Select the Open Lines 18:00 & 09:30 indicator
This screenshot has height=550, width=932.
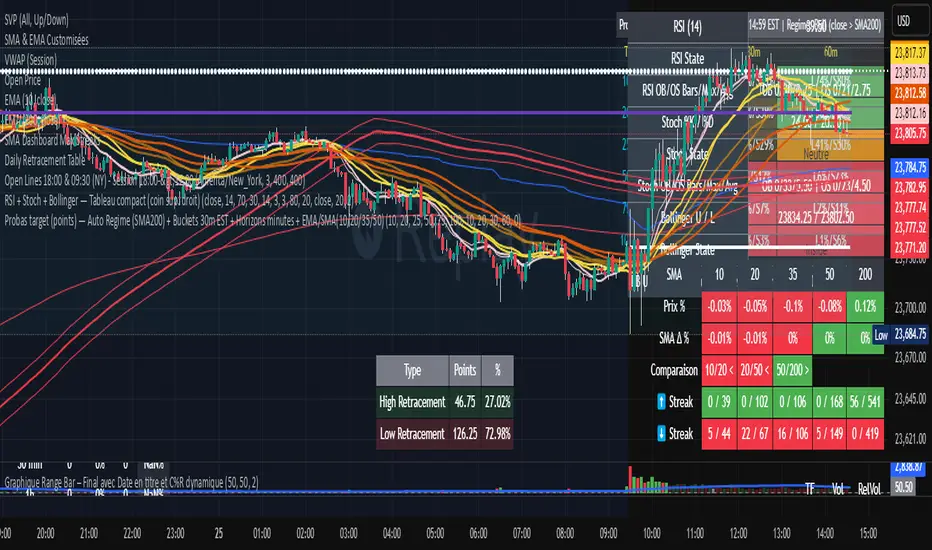[155, 180]
